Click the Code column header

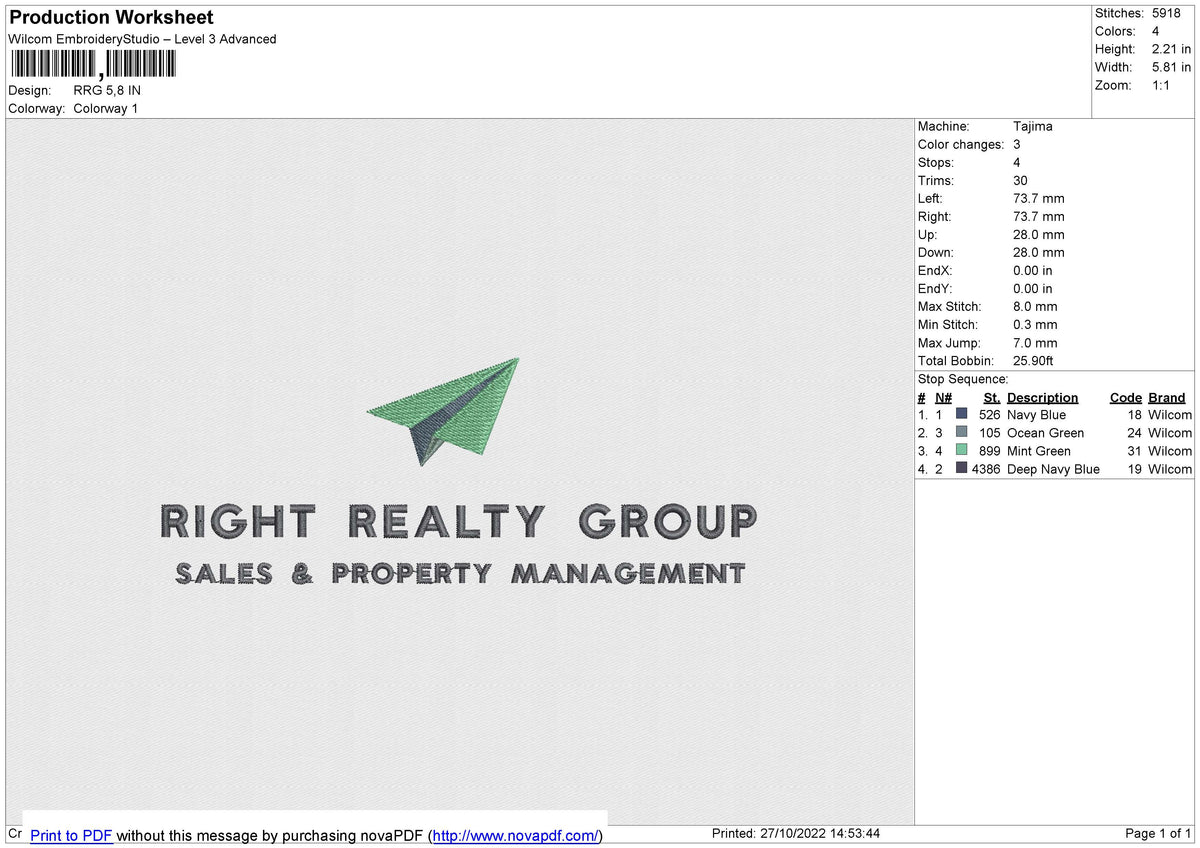coord(1125,397)
